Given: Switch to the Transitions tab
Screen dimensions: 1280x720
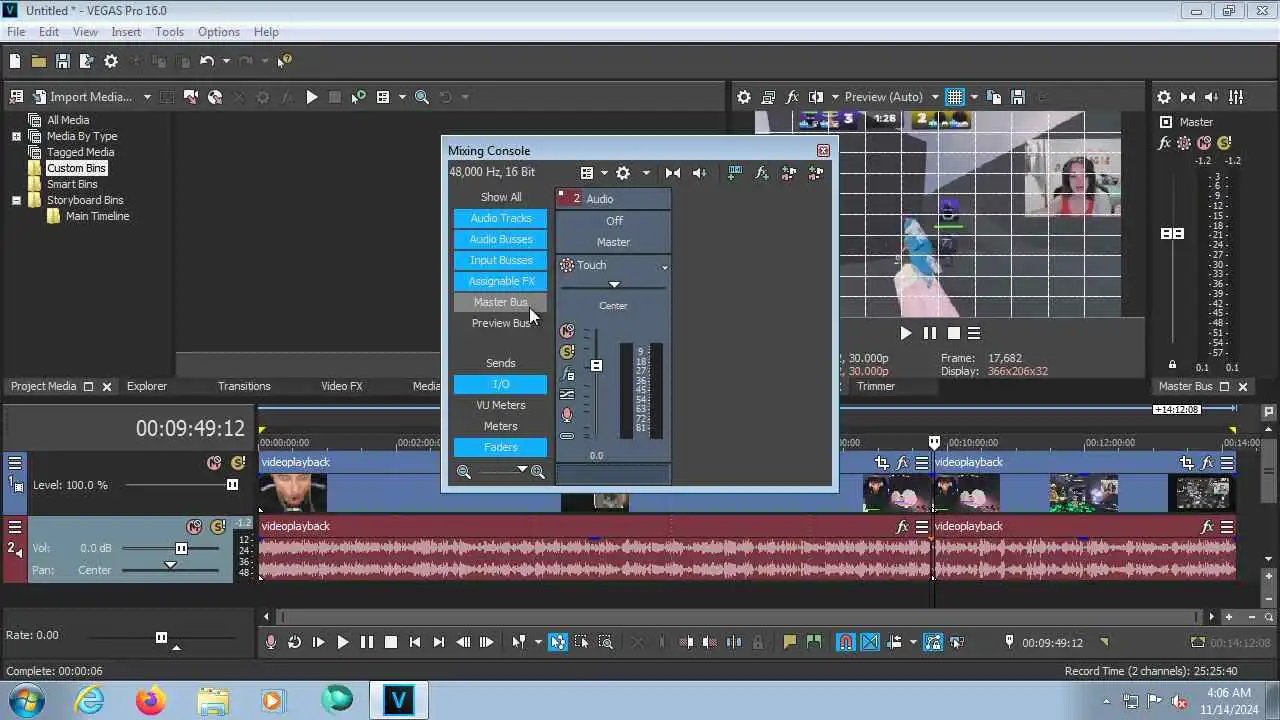Looking at the screenshot, I should click(244, 386).
